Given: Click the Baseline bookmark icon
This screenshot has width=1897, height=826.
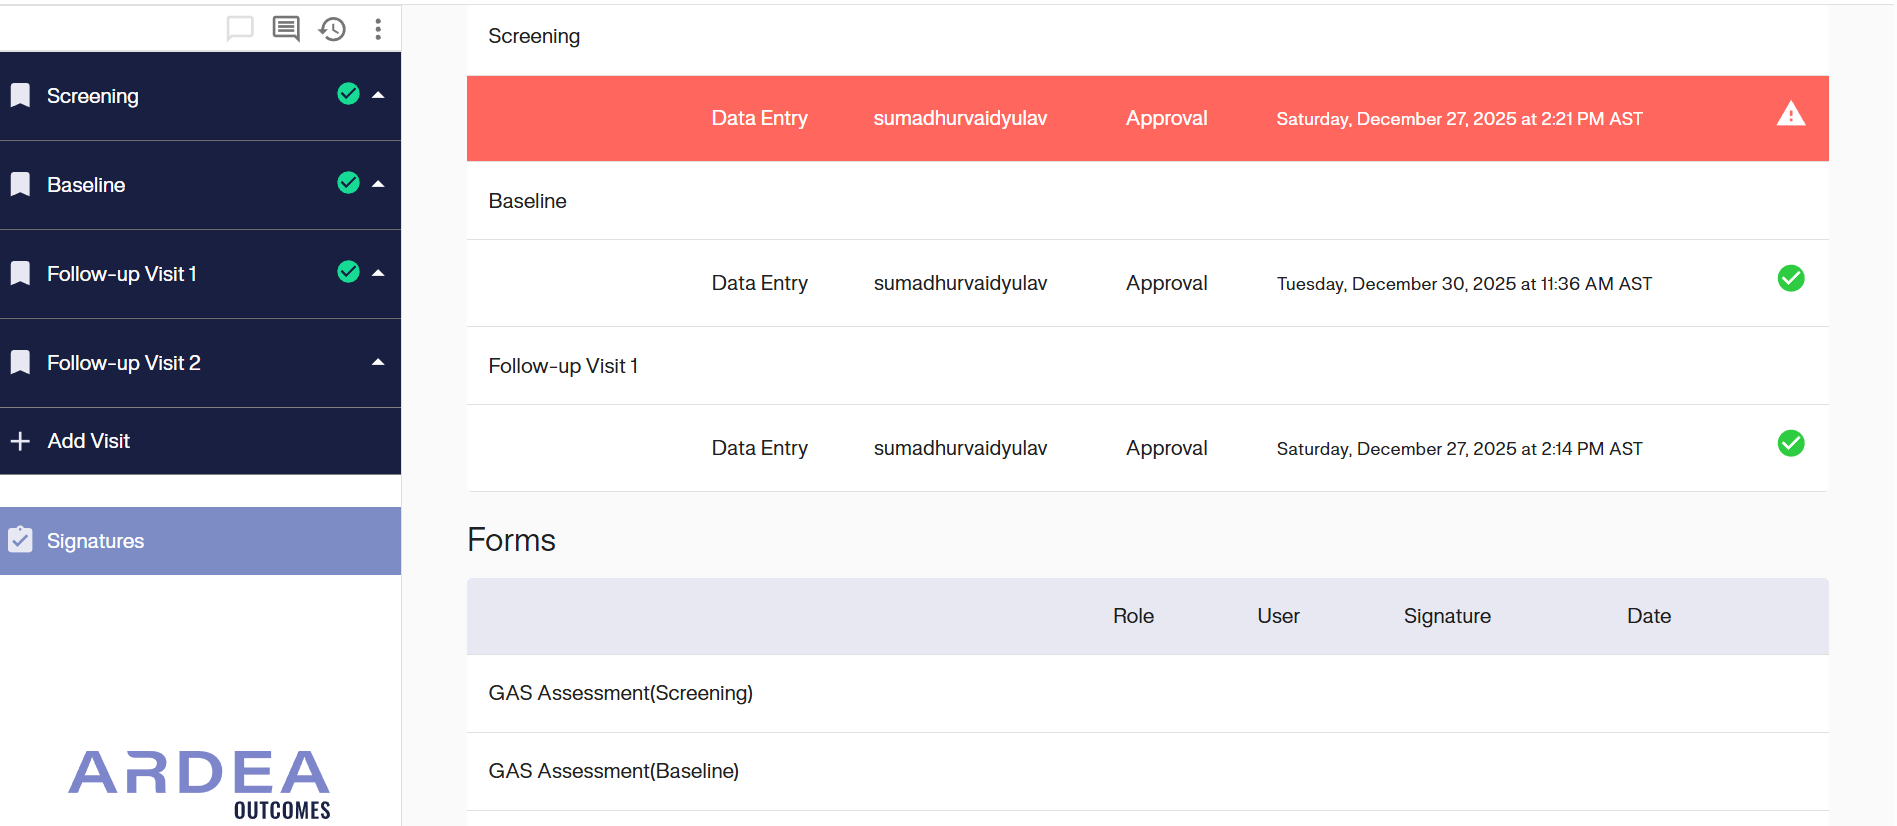Looking at the screenshot, I should click(x=20, y=185).
